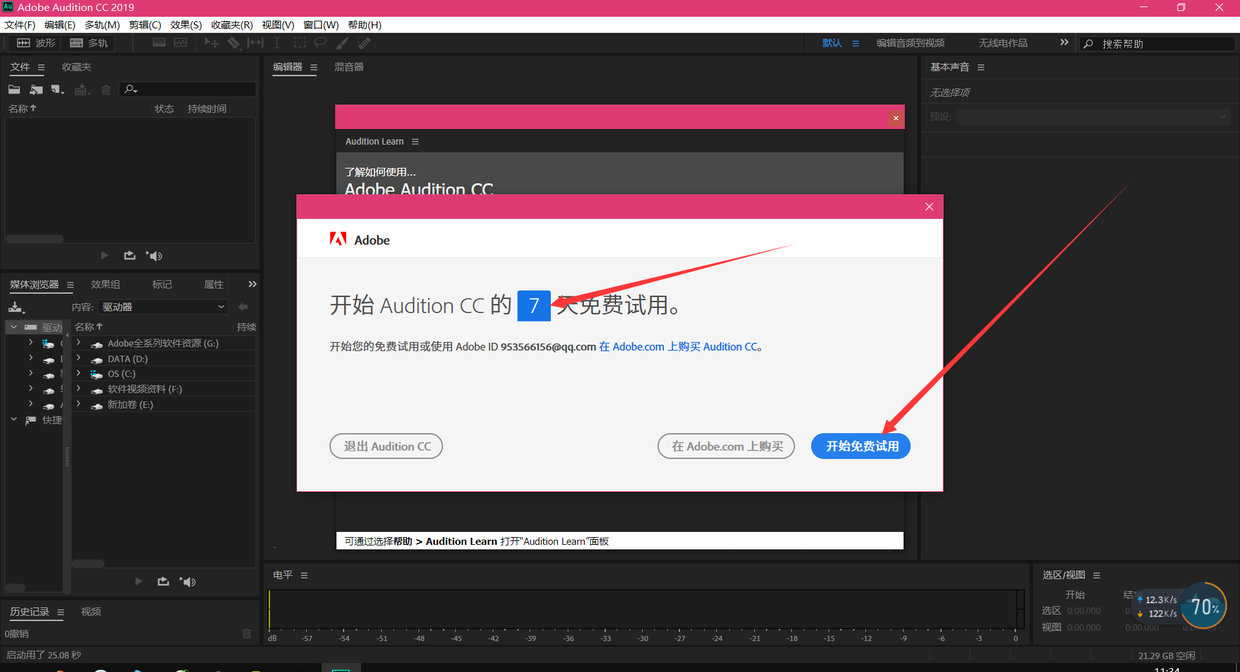Open the Edit (编辑) menu
The image size is (1240, 672).
tap(60, 24)
